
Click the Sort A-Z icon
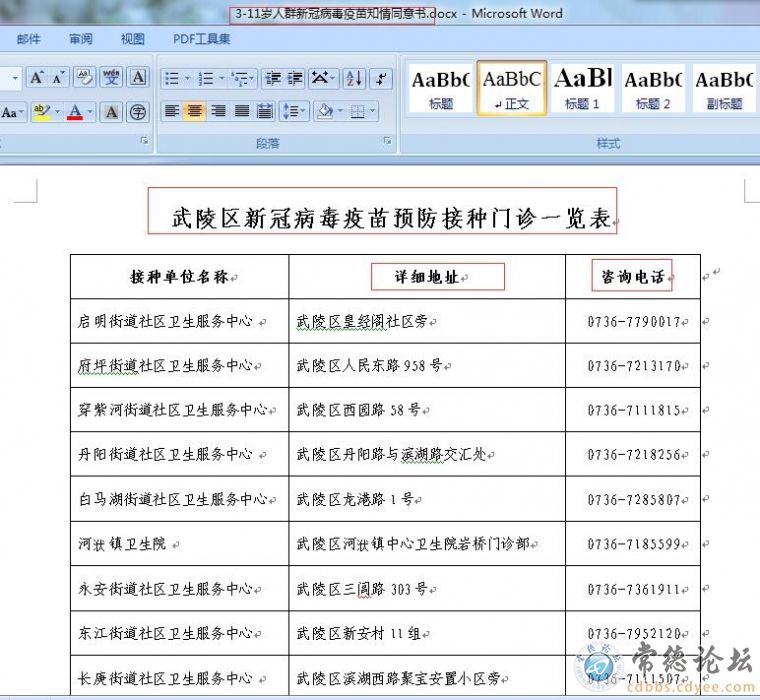coord(354,78)
